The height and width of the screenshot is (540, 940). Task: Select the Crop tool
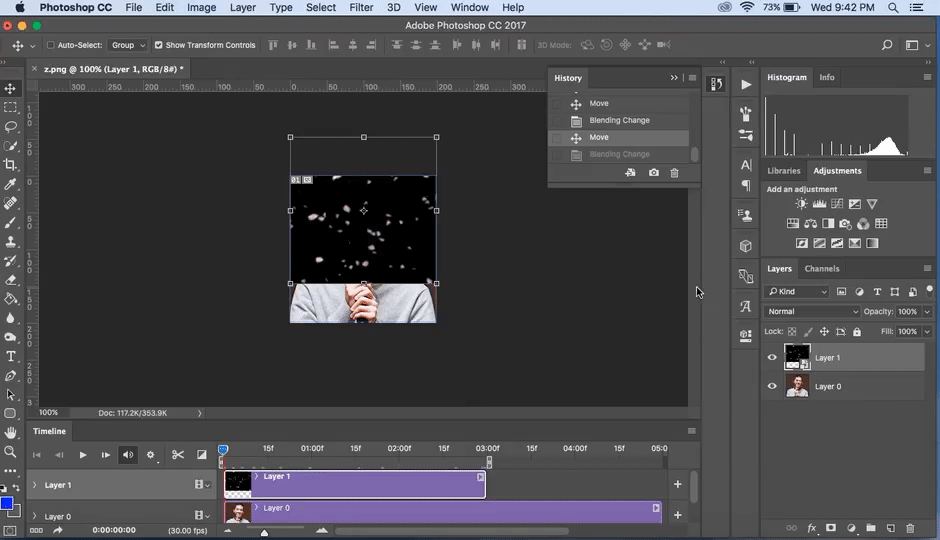coord(11,165)
